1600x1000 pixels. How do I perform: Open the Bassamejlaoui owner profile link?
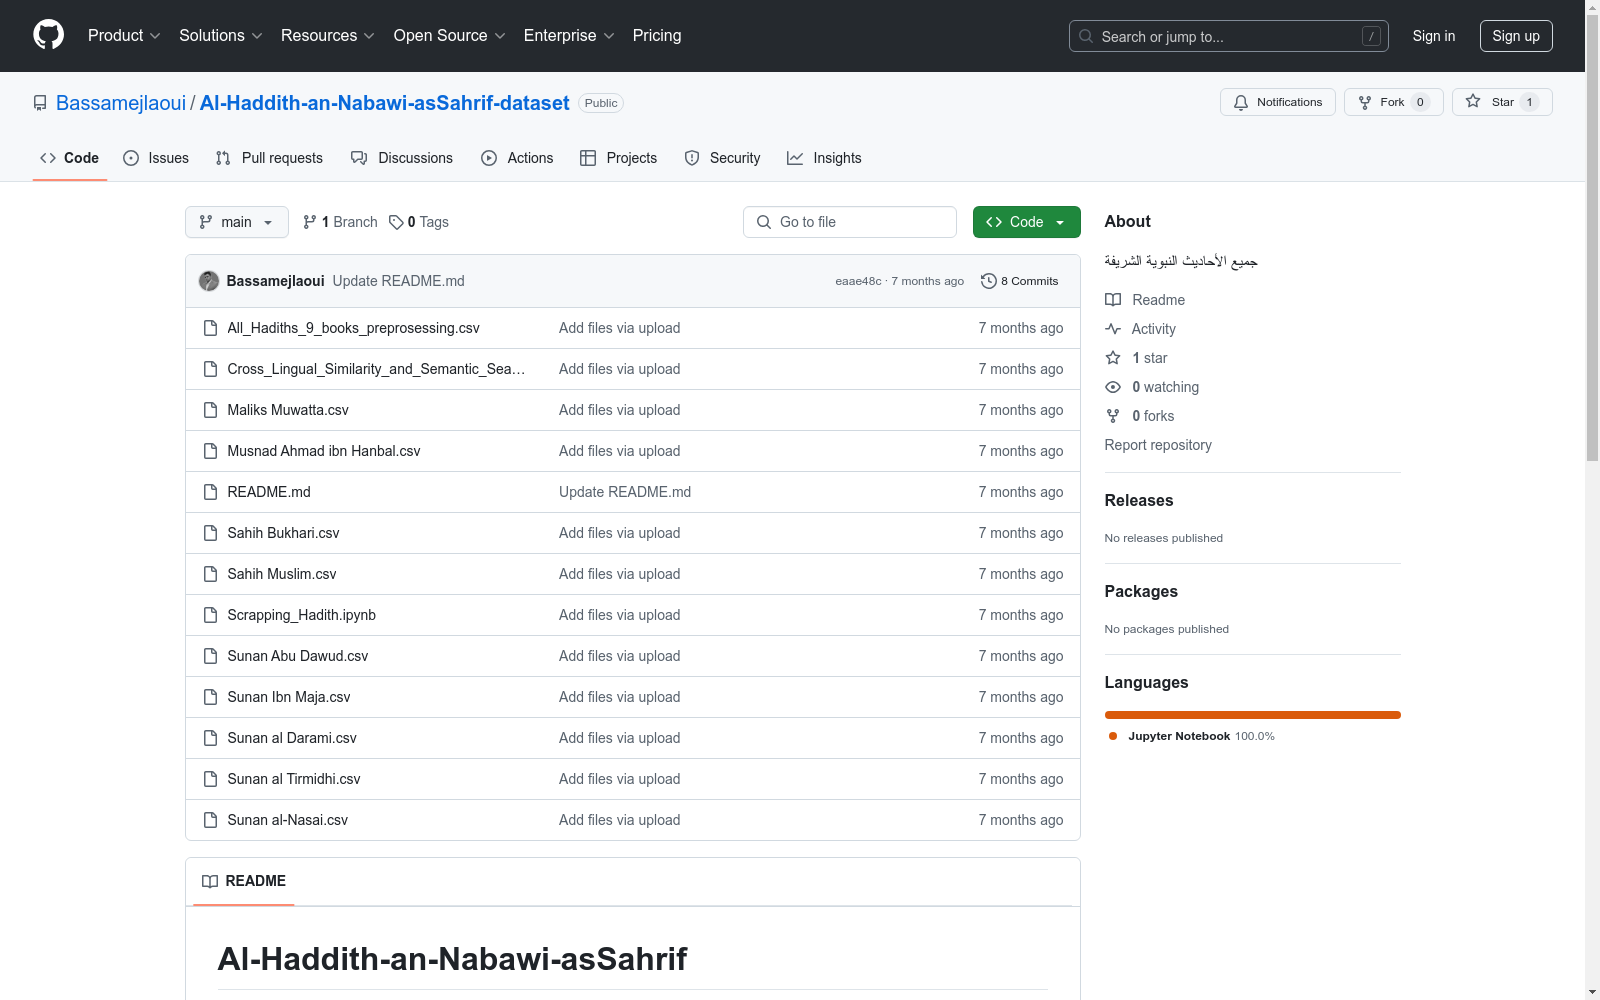121,103
